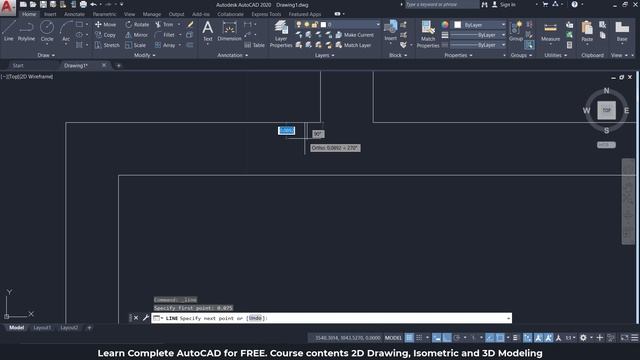Toggle object snap tracking in status bar
Viewport: 640px width, 360px height.
pyautogui.click(x=490, y=338)
